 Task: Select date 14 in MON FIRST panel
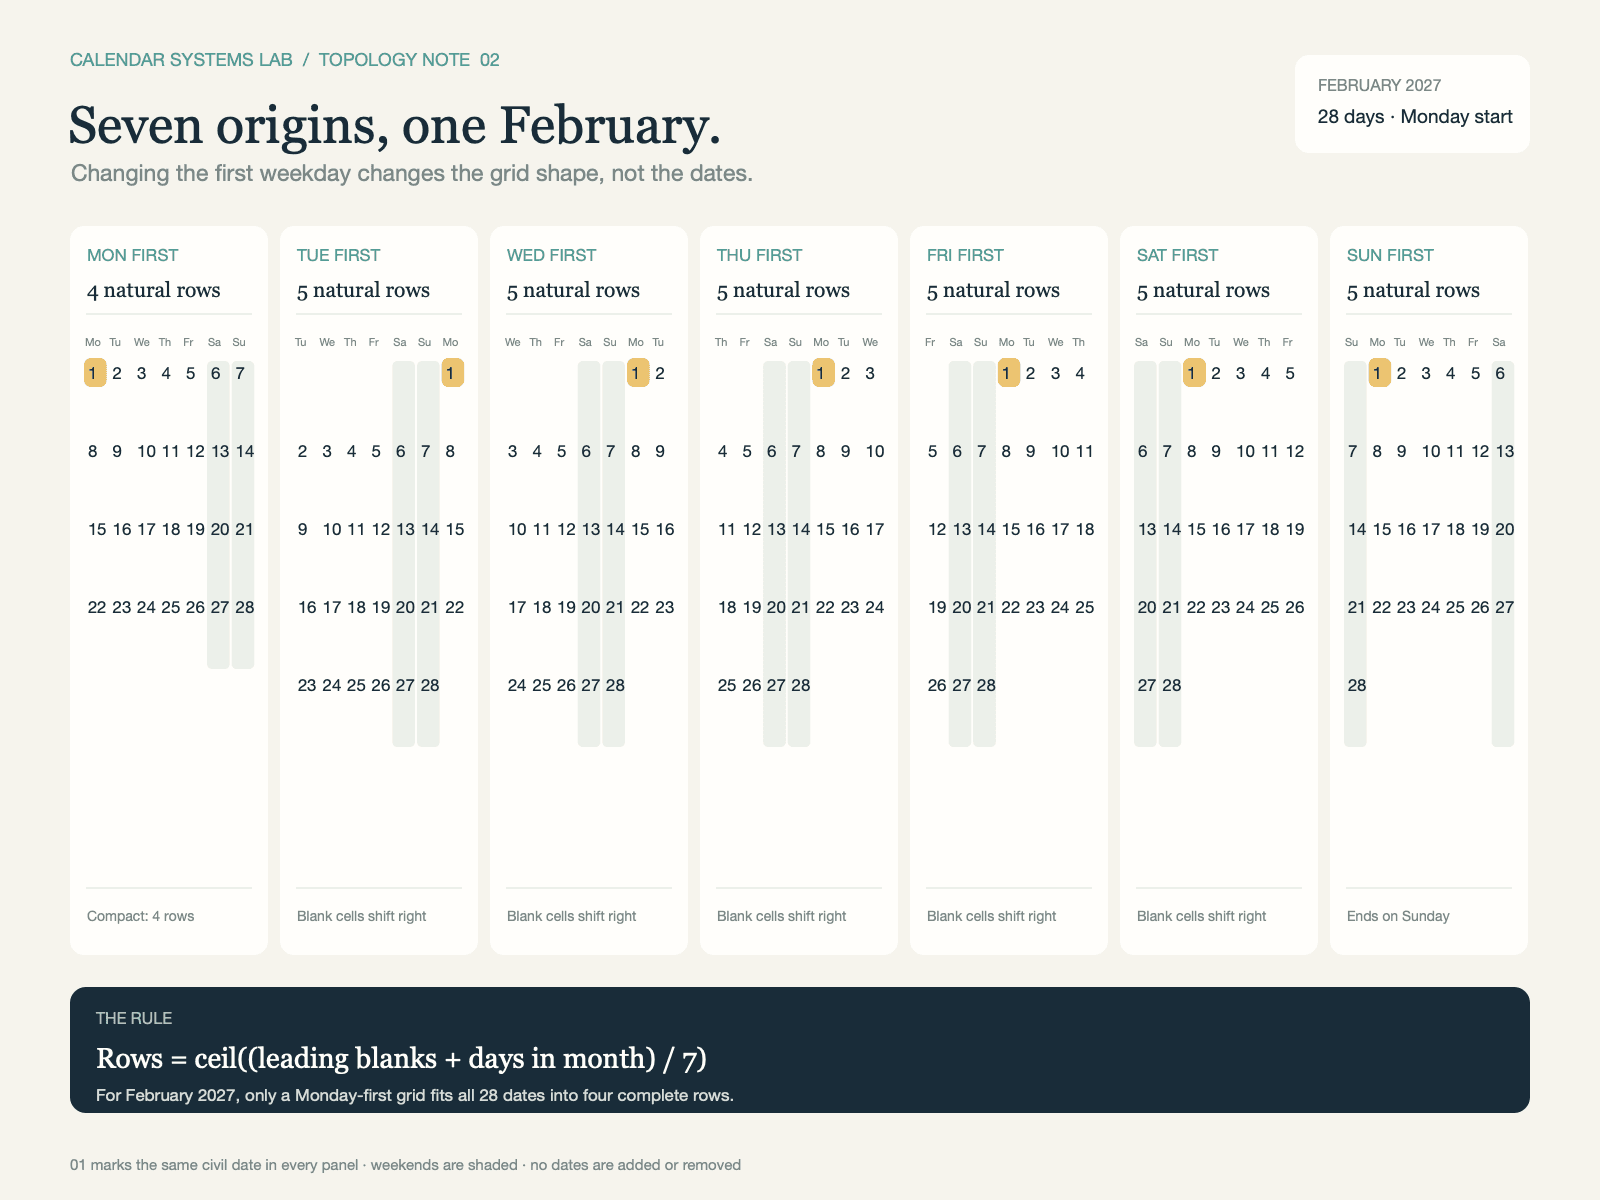[x=244, y=451]
